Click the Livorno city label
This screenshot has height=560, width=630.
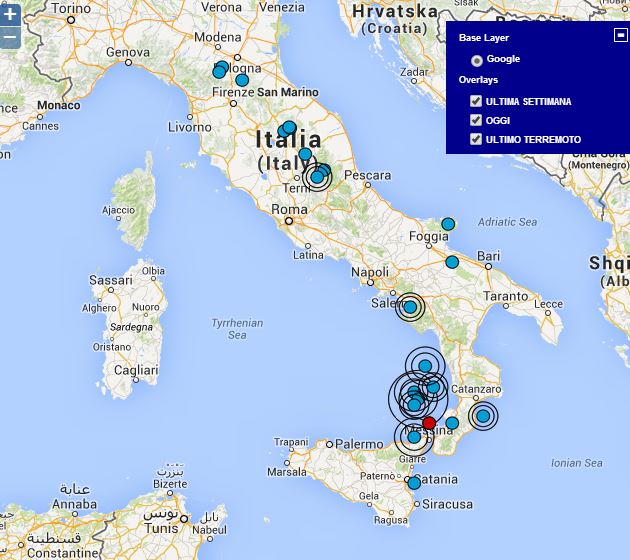pyautogui.click(x=190, y=127)
